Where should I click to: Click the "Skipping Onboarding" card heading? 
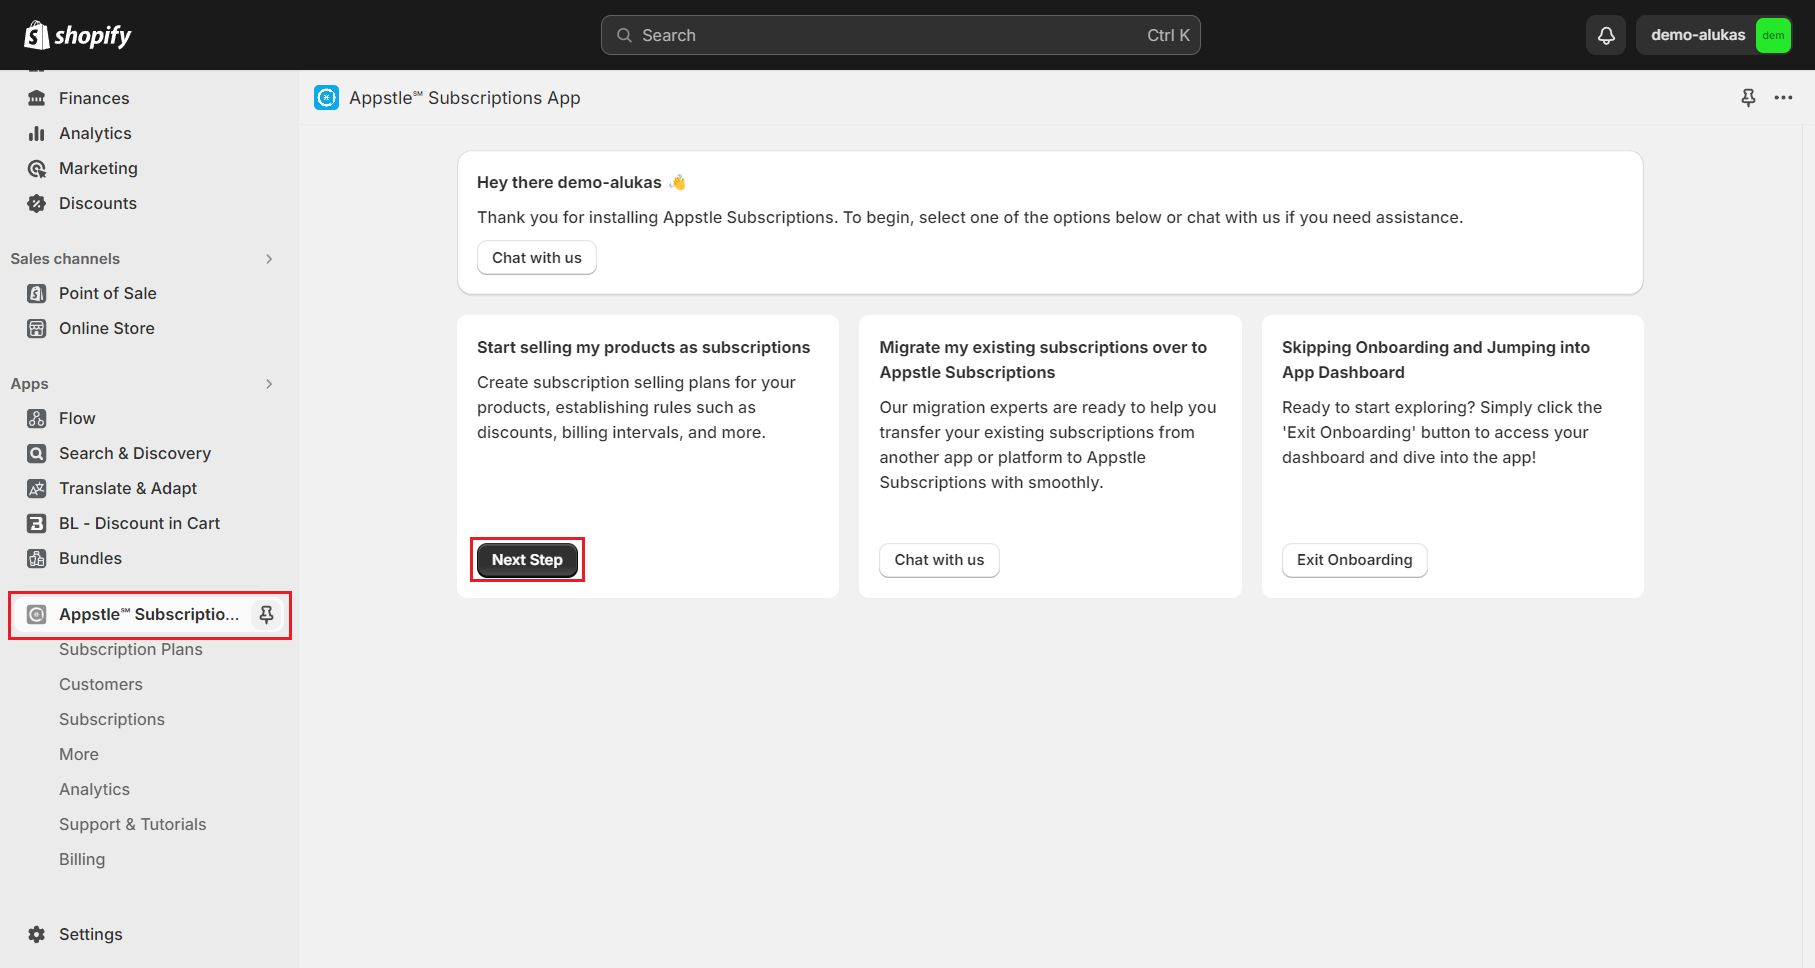1436,360
